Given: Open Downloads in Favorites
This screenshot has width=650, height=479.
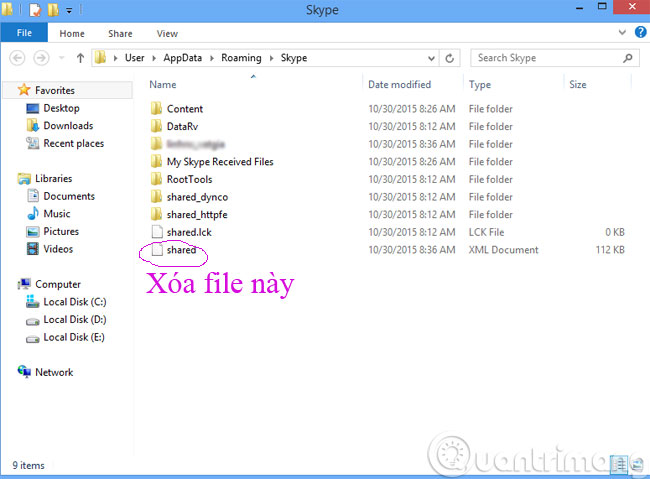Looking at the screenshot, I should (x=68, y=126).
